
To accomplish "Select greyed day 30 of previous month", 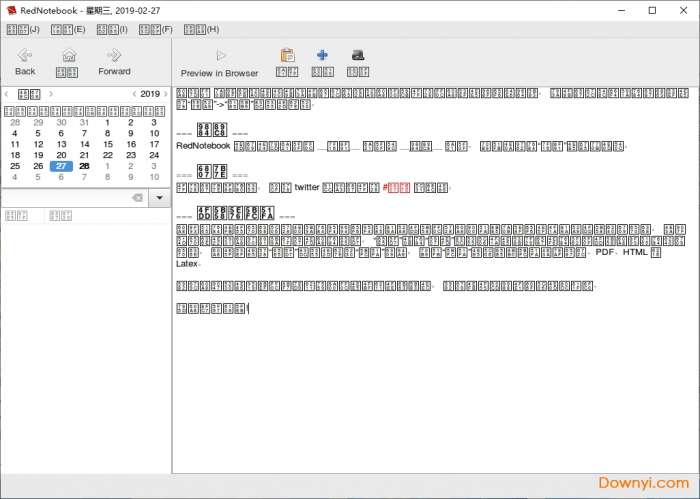I will point(61,122).
